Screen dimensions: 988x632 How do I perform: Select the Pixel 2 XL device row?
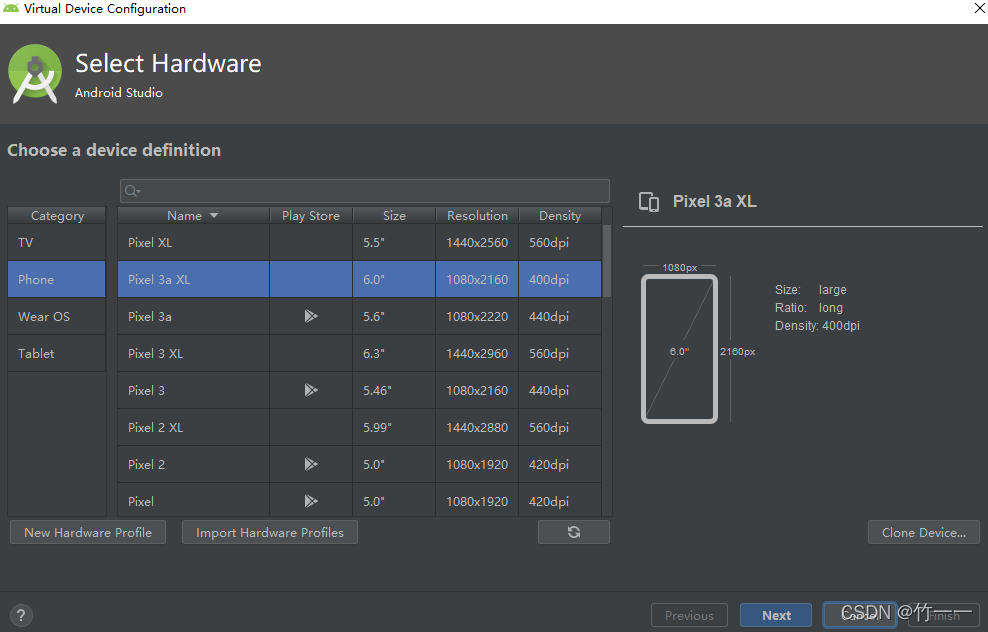click(359, 427)
